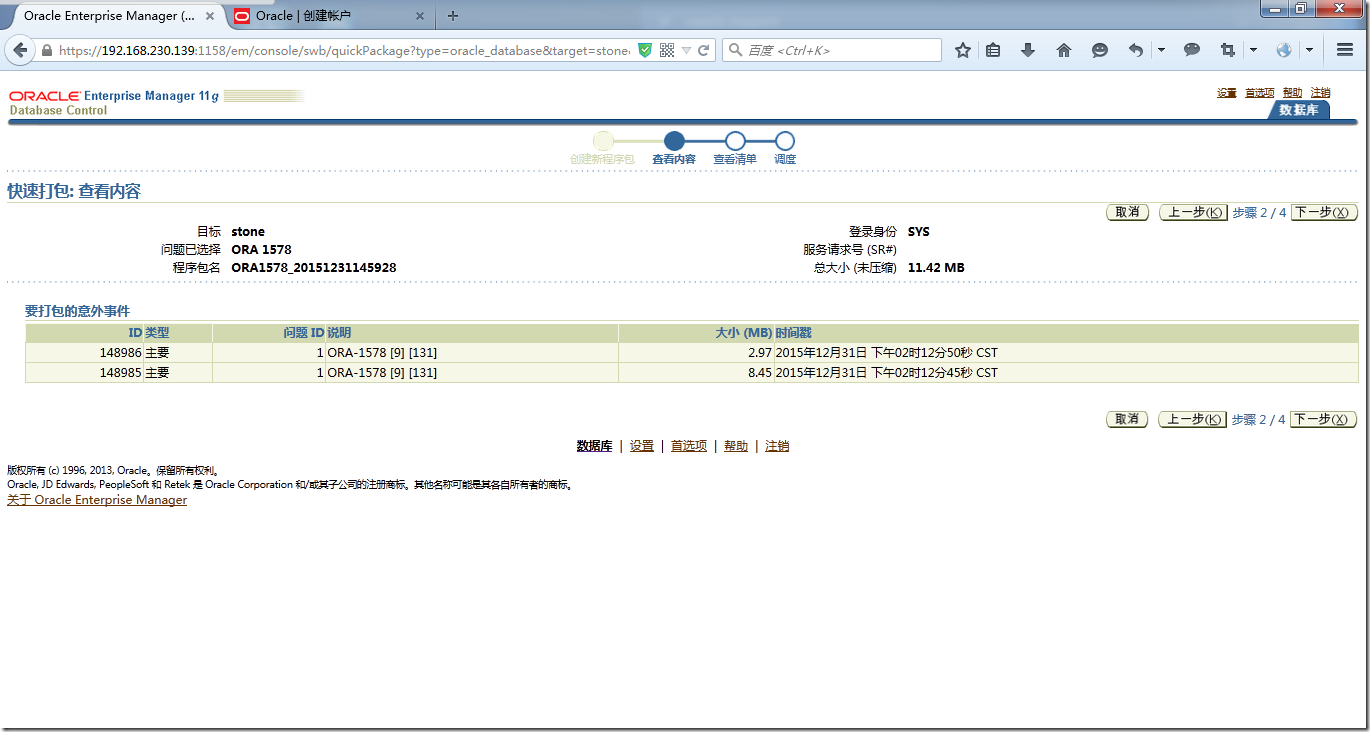Screen dimensions: 1370x732
Task: Click the 调度 wizard step circle
Action: tap(785, 141)
